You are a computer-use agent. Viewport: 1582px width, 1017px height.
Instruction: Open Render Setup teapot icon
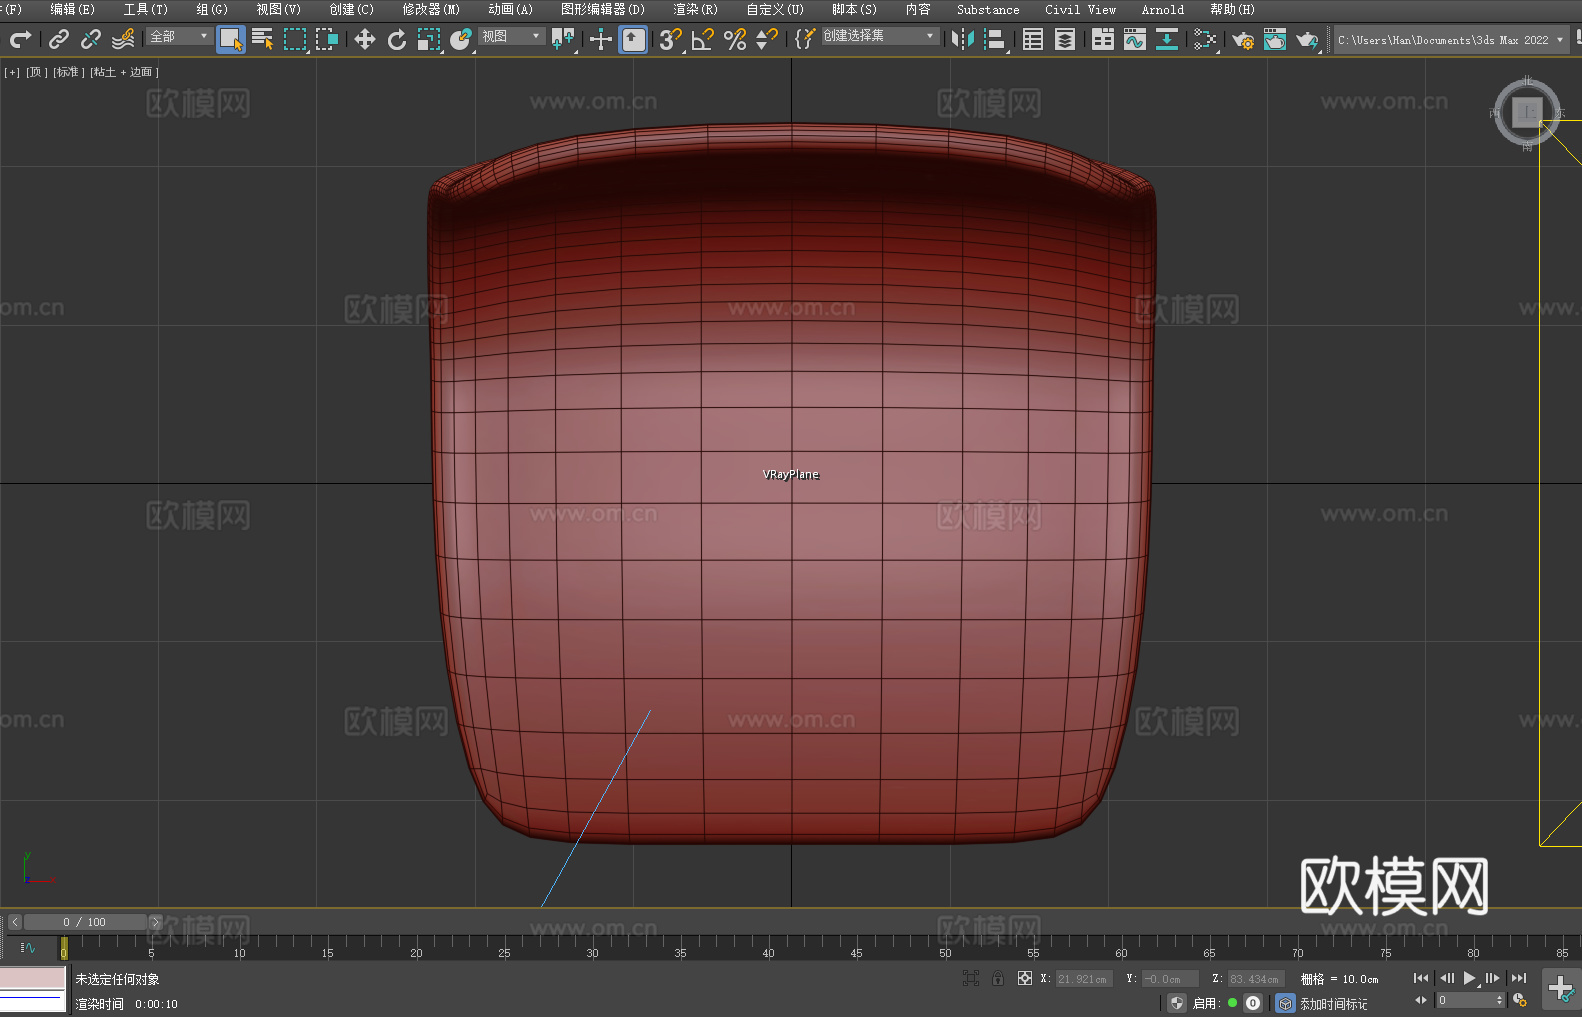point(1243,39)
